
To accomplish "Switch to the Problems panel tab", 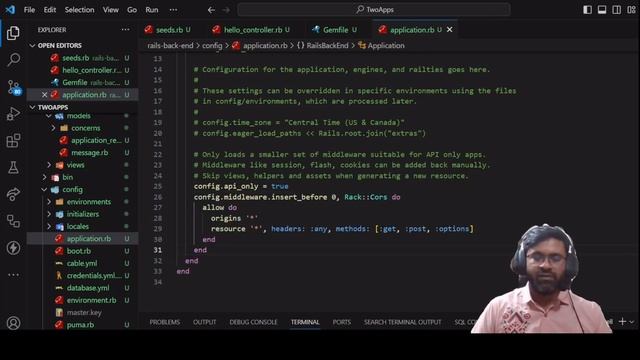I will tap(164, 322).
